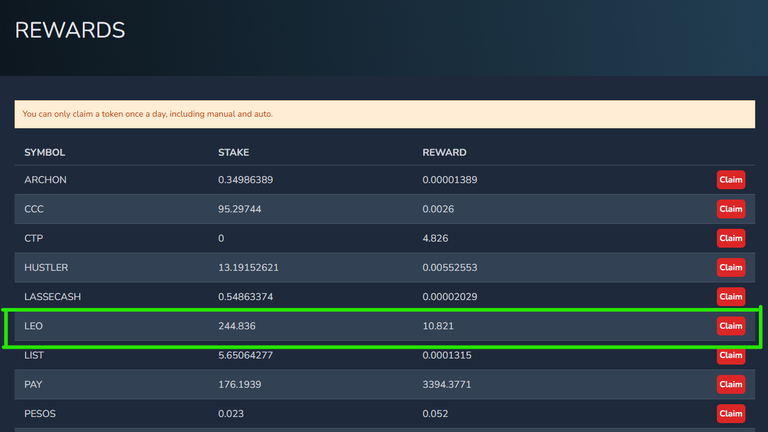Click PAY stake value 176.1939
This screenshot has width=768, height=432.
pos(240,384)
